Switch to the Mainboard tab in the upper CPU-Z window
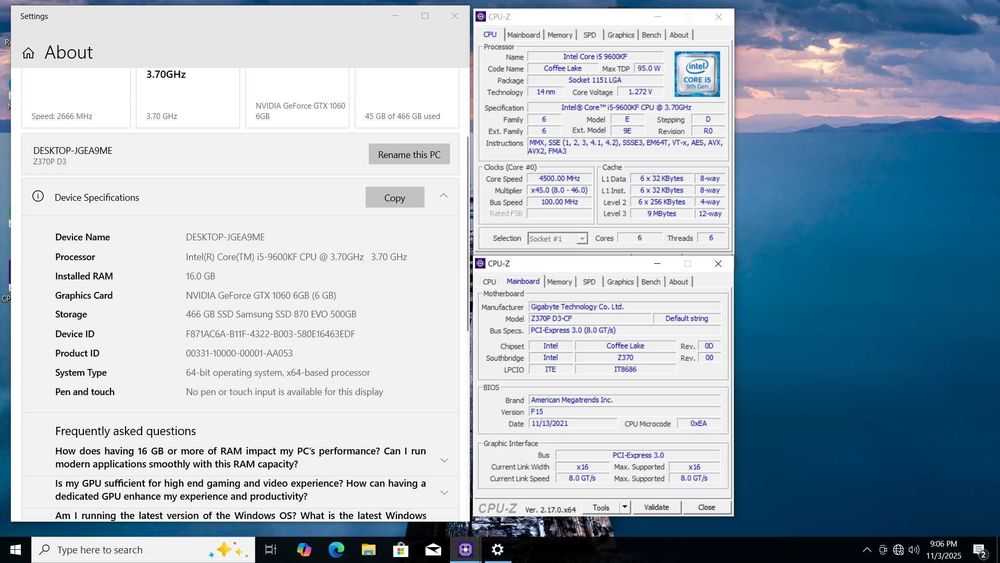1000x563 pixels. click(524, 35)
